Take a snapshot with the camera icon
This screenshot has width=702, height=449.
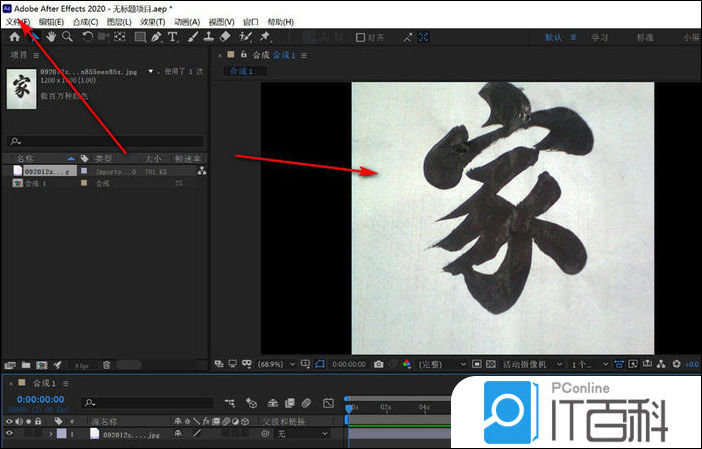point(377,364)
